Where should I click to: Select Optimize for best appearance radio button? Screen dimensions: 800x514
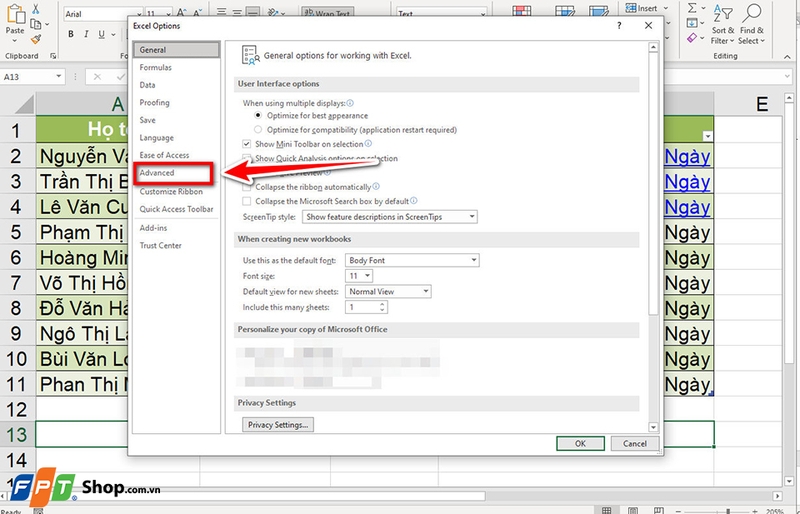tap(258, 115)
